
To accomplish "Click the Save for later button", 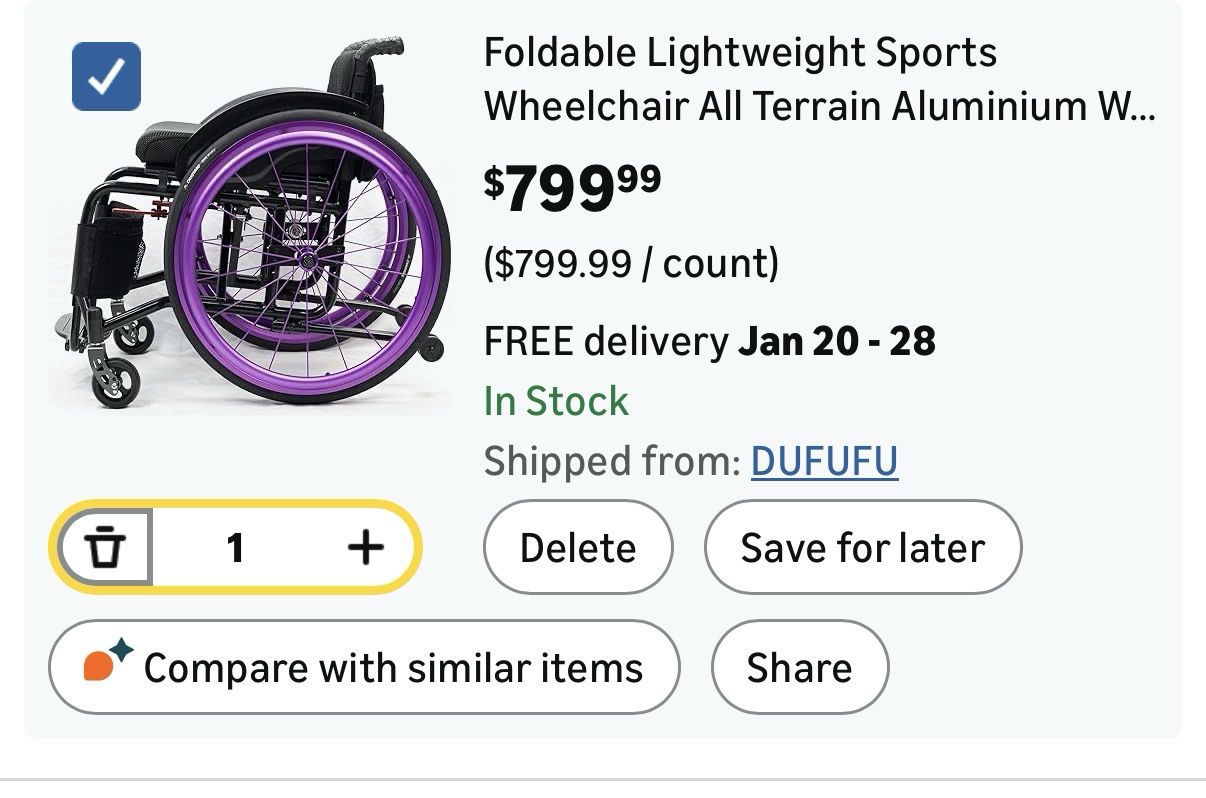I will click(862, 548).
